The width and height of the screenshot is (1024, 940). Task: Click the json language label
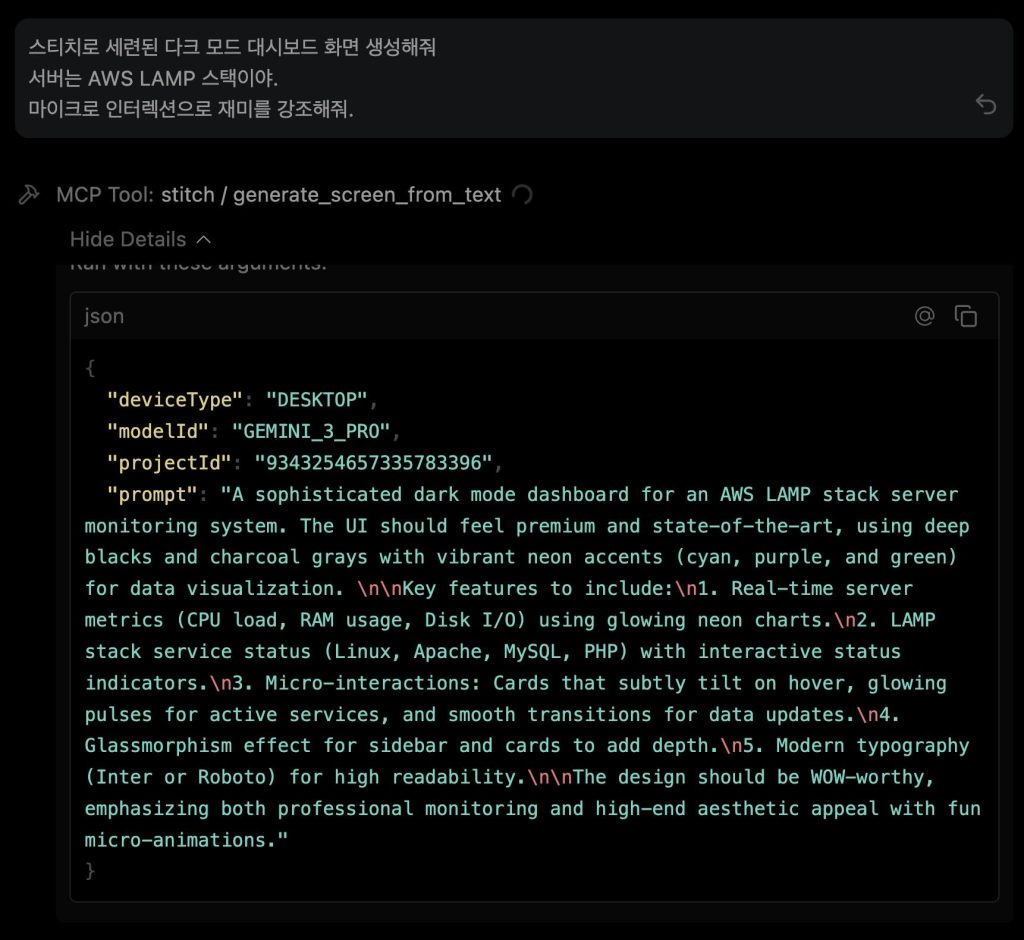(104, 316)
